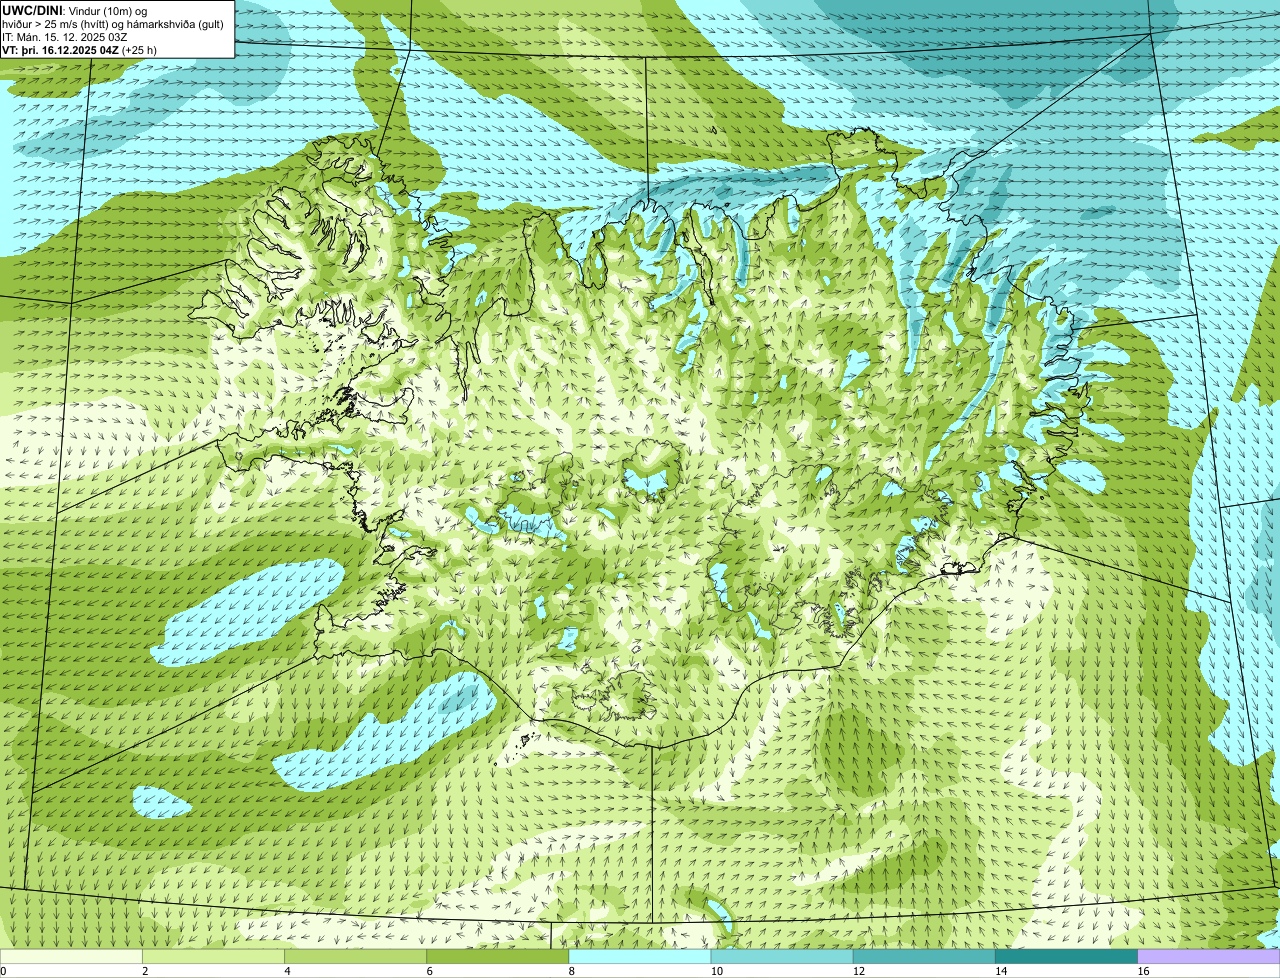Screen dimensions: 1280x978
Task: Click the "2" label on the legend scale
Action: (x=145, y=971)
